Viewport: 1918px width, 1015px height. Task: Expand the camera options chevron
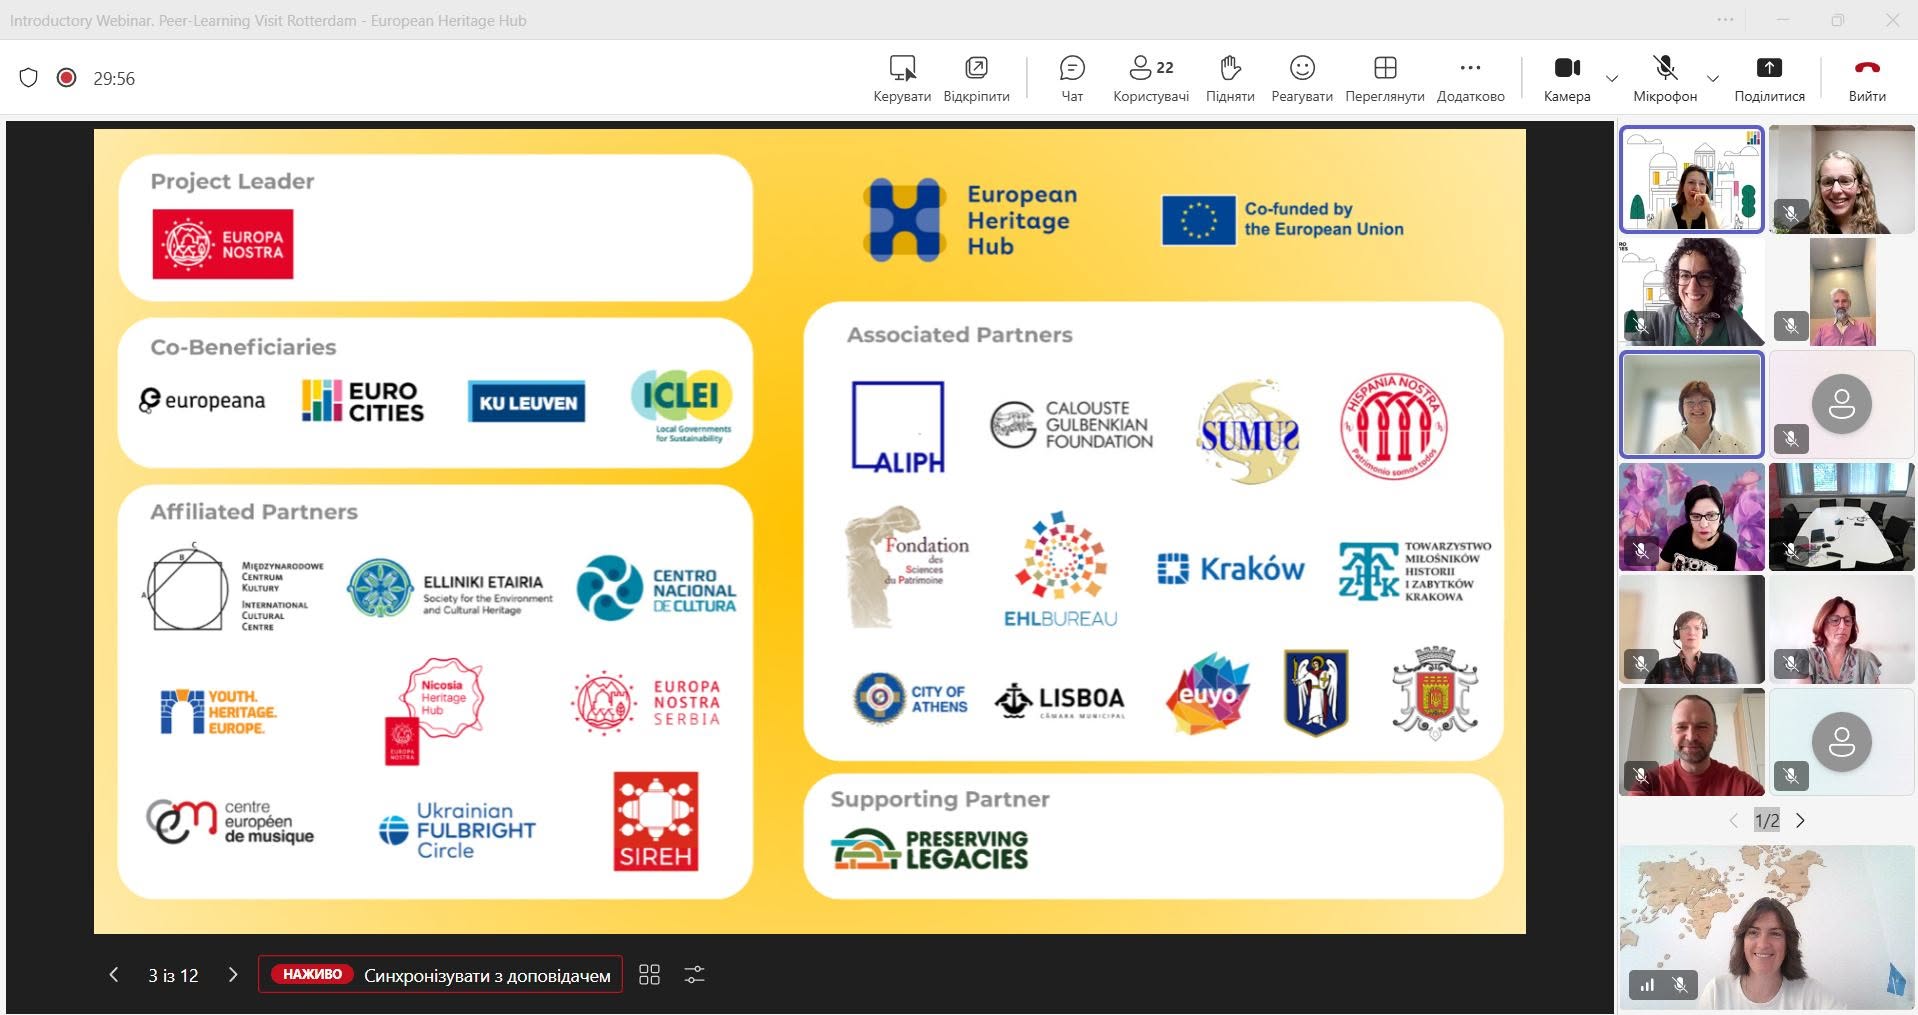tap(1612, 78)
